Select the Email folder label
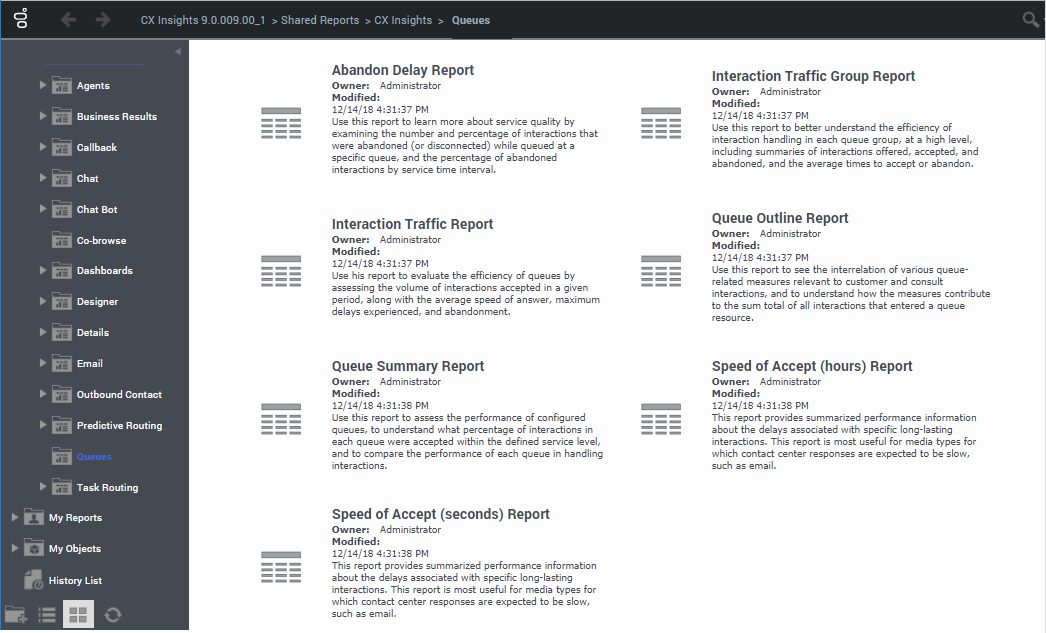 pyautogui.click(x=89, y=364)
